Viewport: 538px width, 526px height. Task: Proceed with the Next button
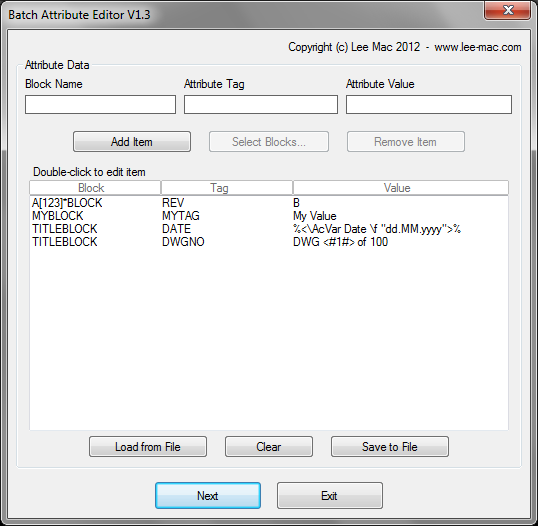(208, 495)
